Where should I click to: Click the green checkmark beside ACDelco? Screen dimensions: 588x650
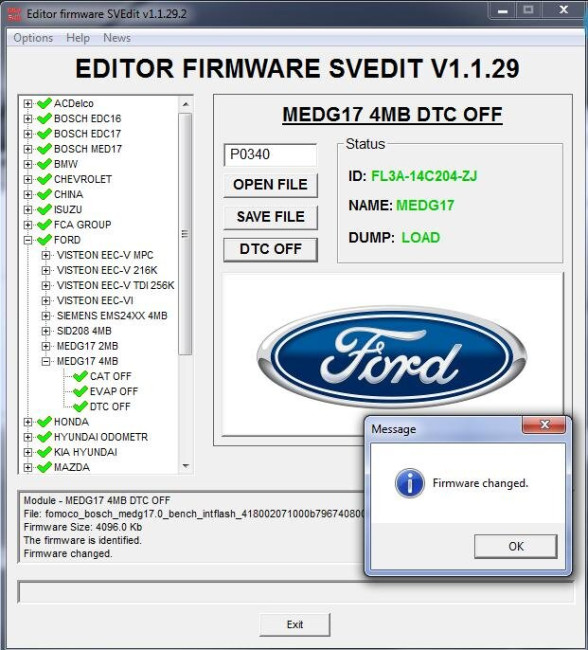coord(44,103)
